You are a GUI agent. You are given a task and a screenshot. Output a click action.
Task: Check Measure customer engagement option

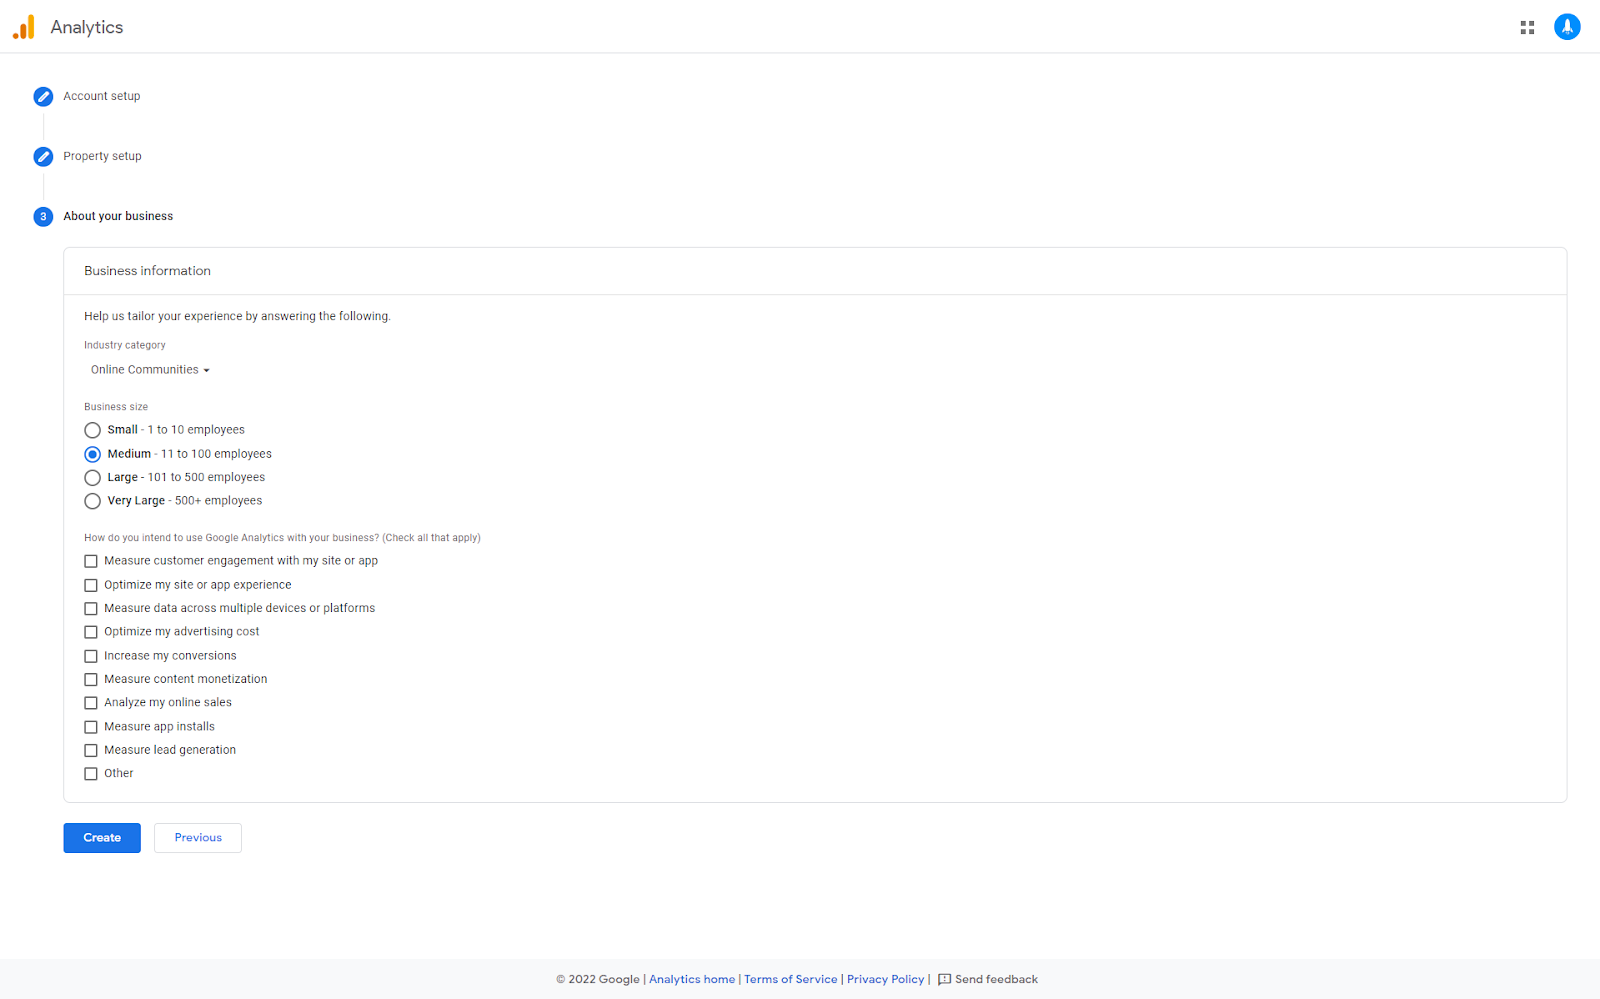pyautogui.click(x=91, y=561)
